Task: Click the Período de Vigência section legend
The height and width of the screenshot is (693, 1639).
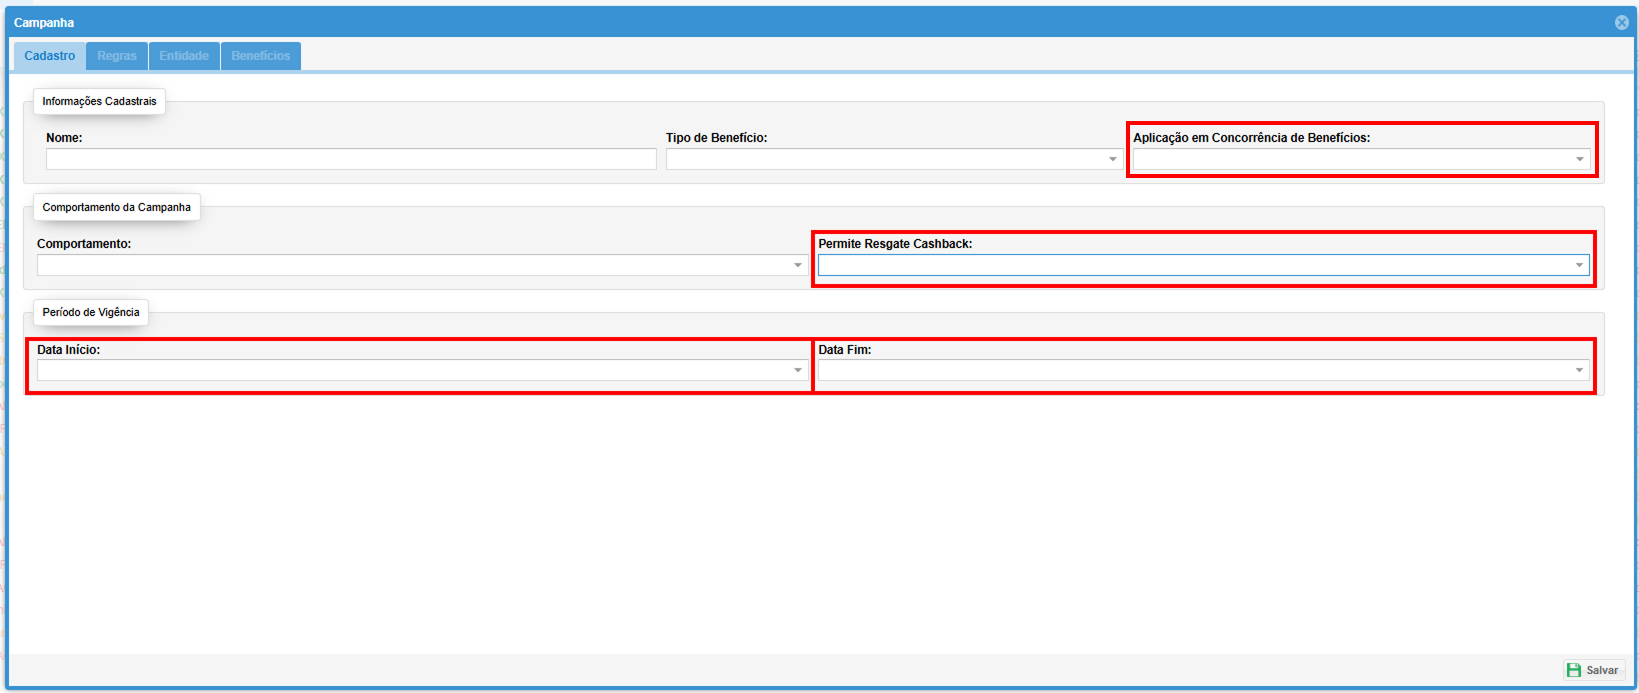Action: [x=91, y=312]
